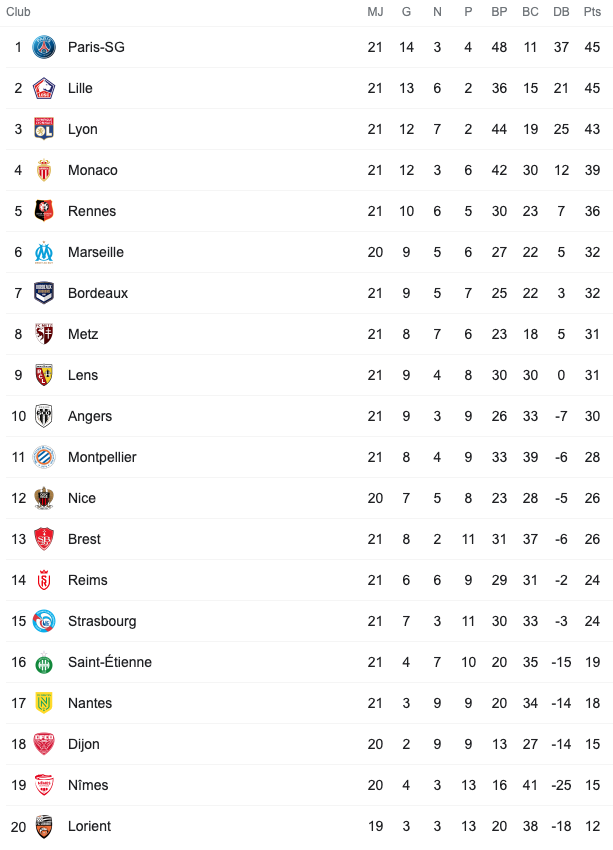
Task: Click the Marseille OM logo
Action: (x=44, y=252)
